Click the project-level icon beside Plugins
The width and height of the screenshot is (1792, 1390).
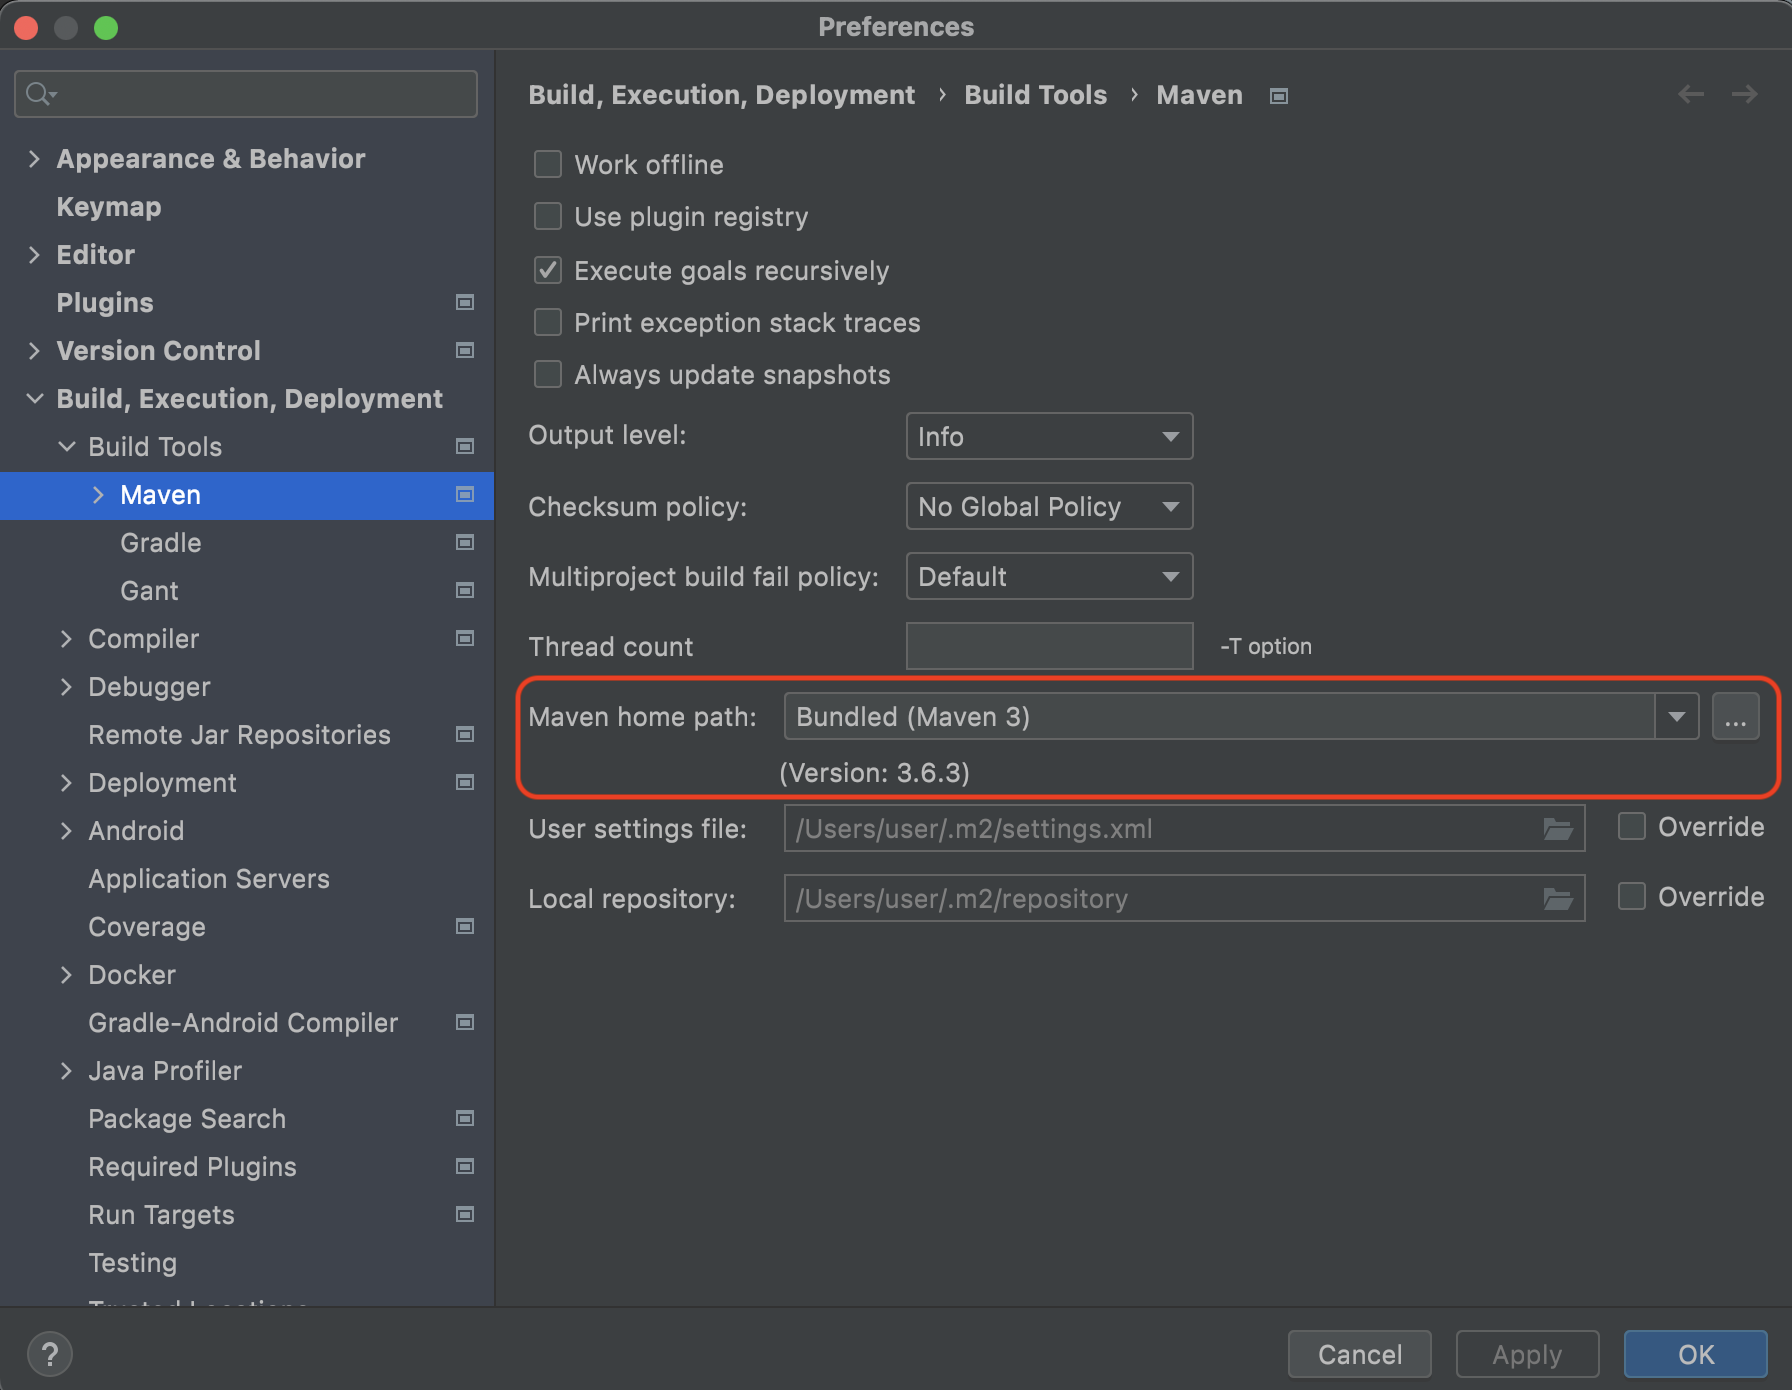click(x=465, y=302)
